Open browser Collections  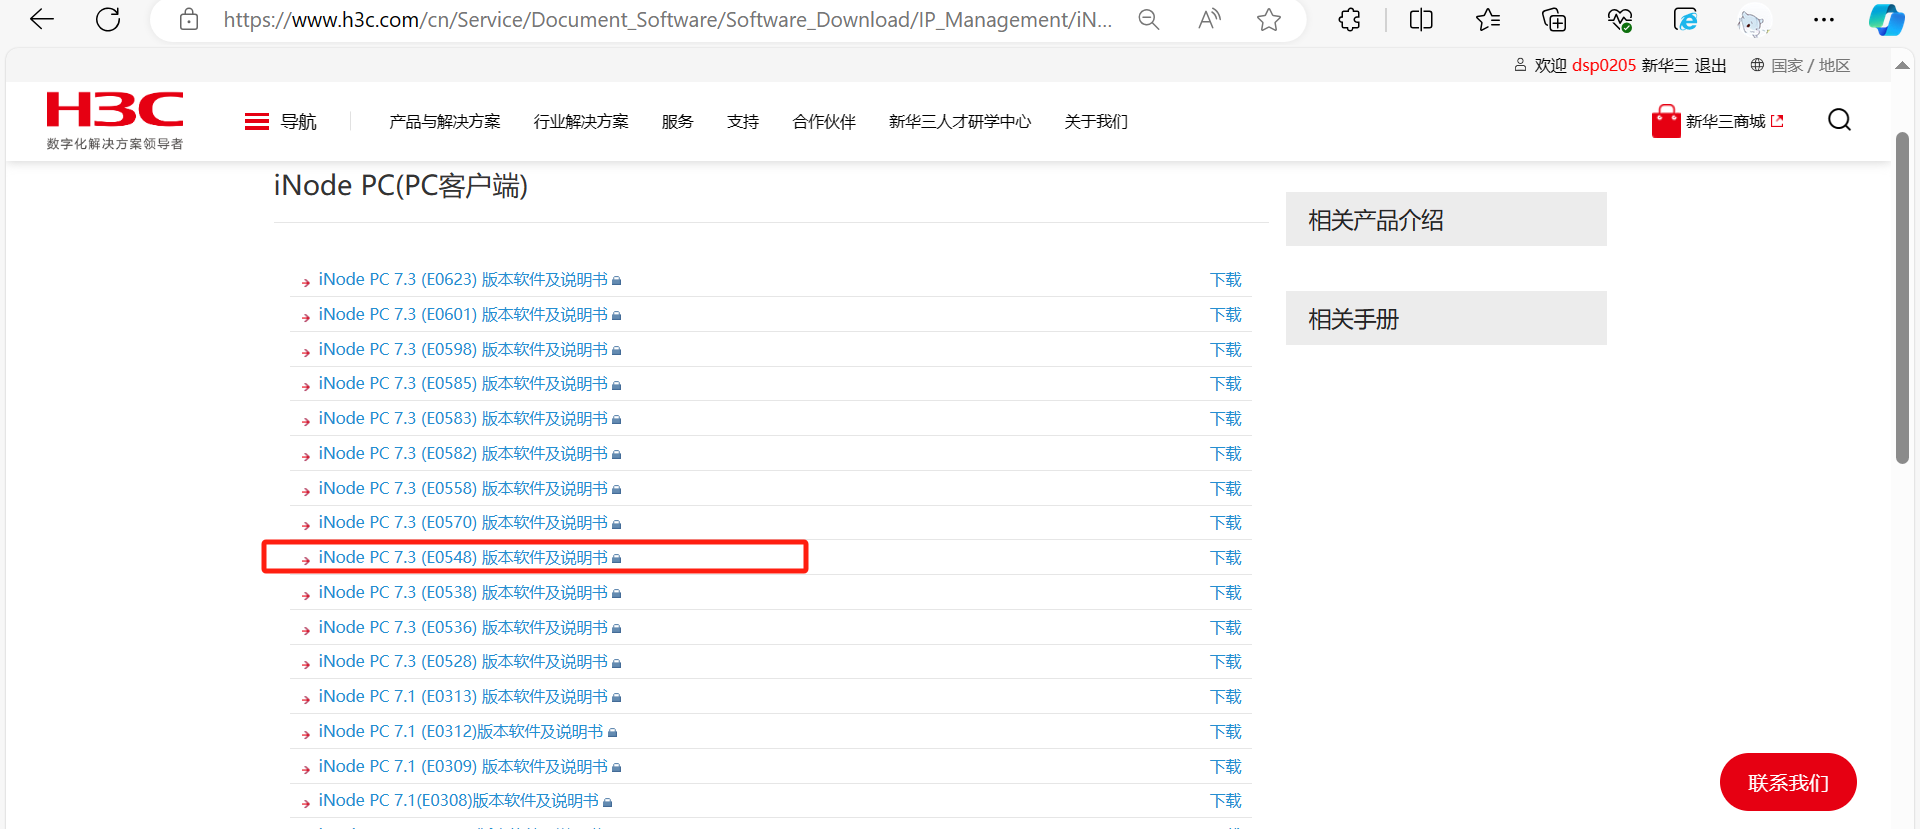tap(1554, 19)
